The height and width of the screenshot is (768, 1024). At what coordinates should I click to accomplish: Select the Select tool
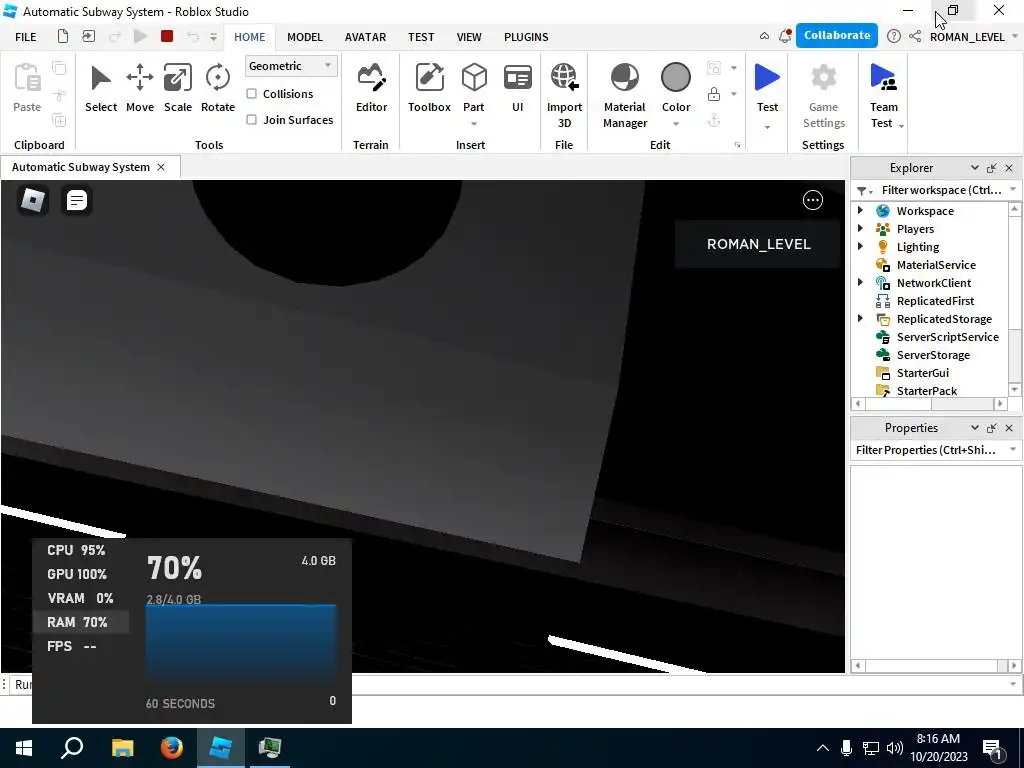coord(101,89)
